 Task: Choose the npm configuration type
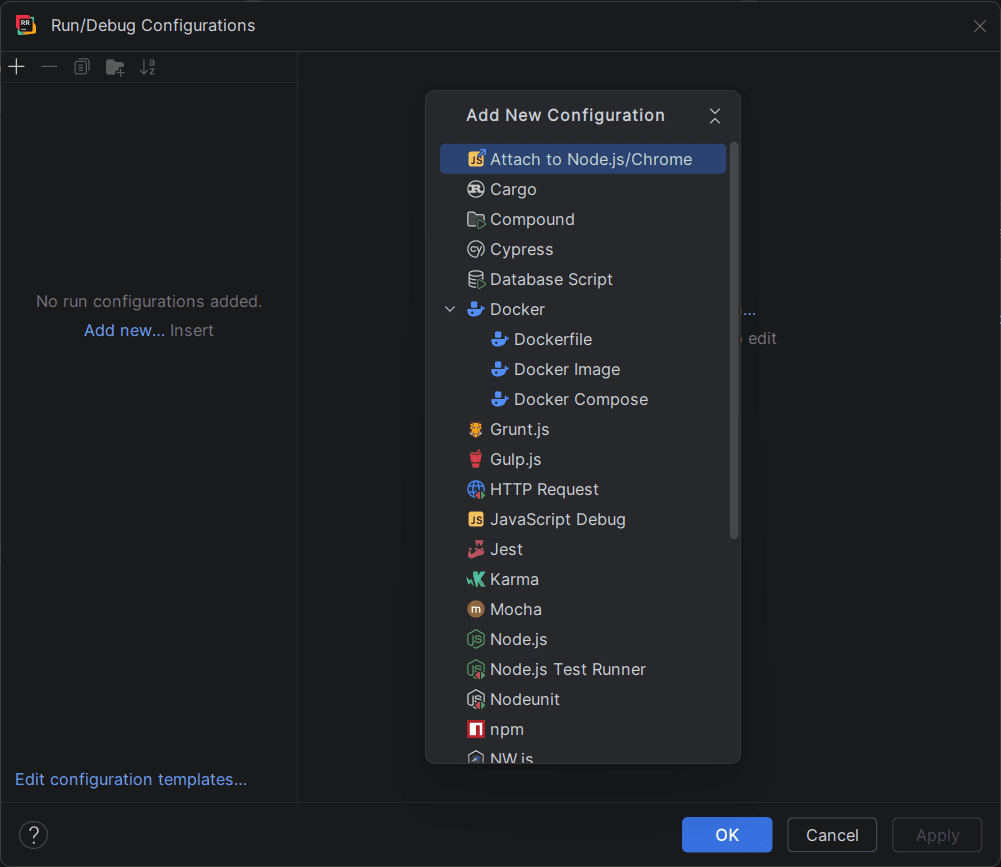506,729
